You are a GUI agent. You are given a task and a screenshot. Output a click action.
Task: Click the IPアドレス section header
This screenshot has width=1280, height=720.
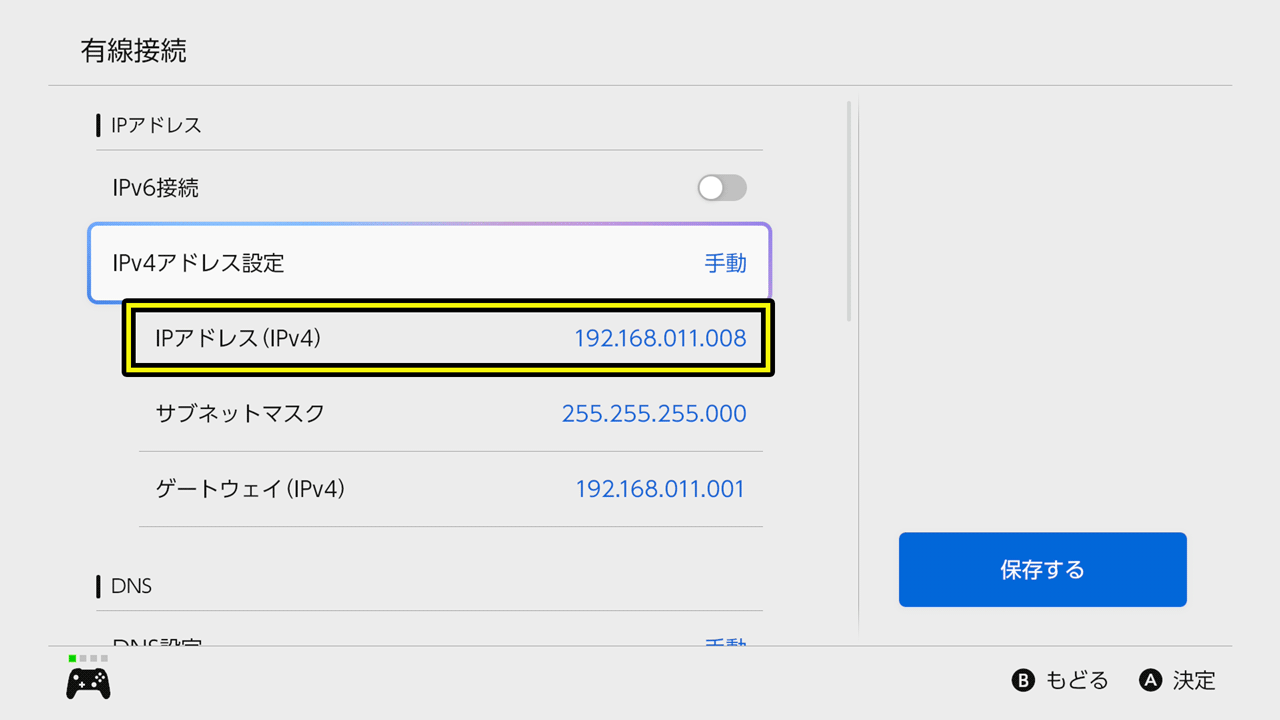coord(156,125)
